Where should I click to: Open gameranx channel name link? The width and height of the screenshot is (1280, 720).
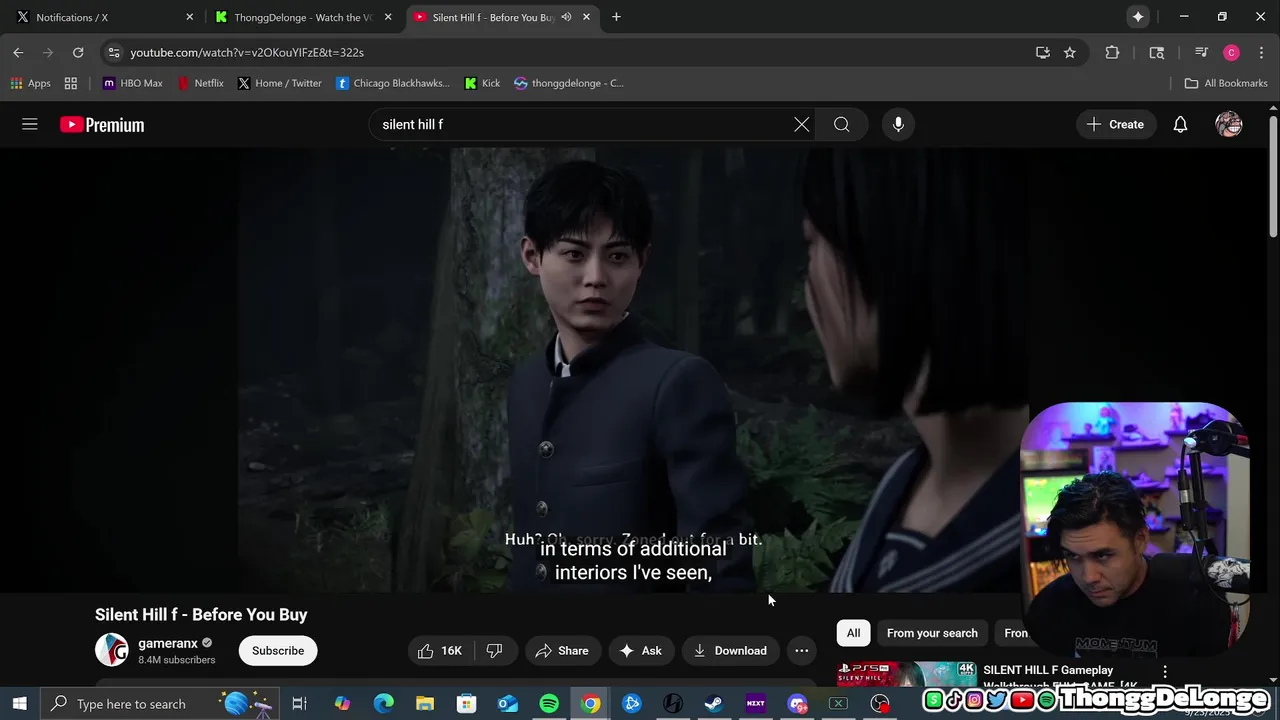[x=168, y=643]
